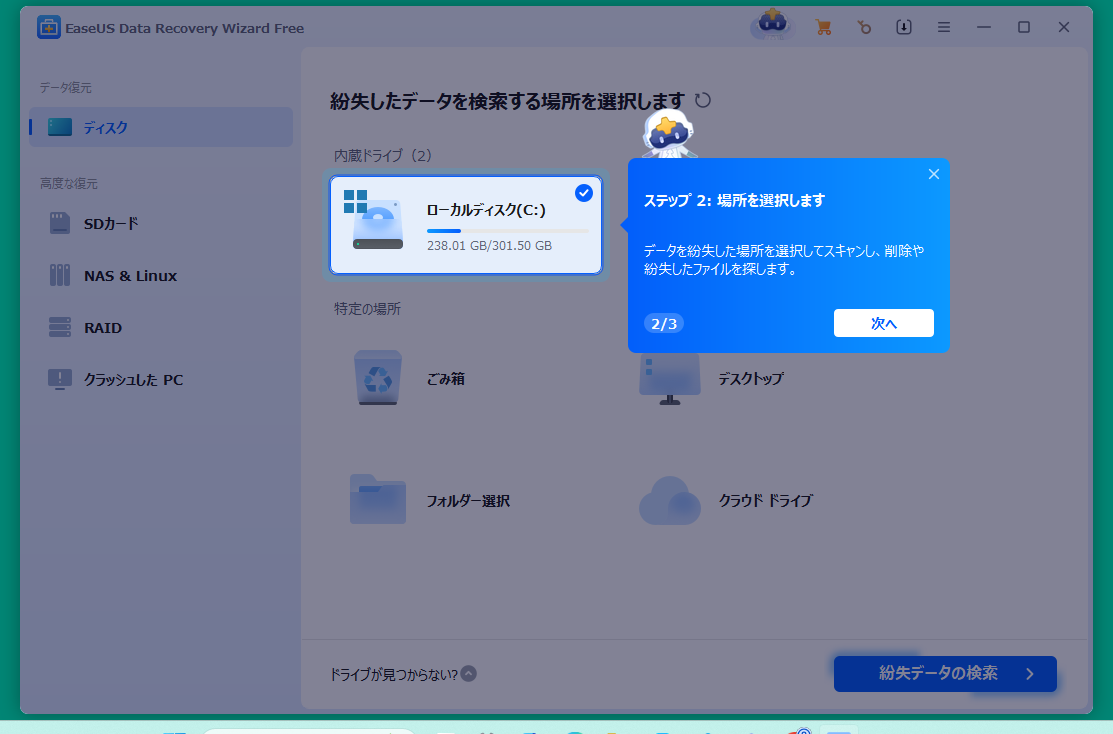The width and height of the screenshot is (1113, 734).
Task: Click the クラウド ドライブ label
Action: (x=765, y=501)
